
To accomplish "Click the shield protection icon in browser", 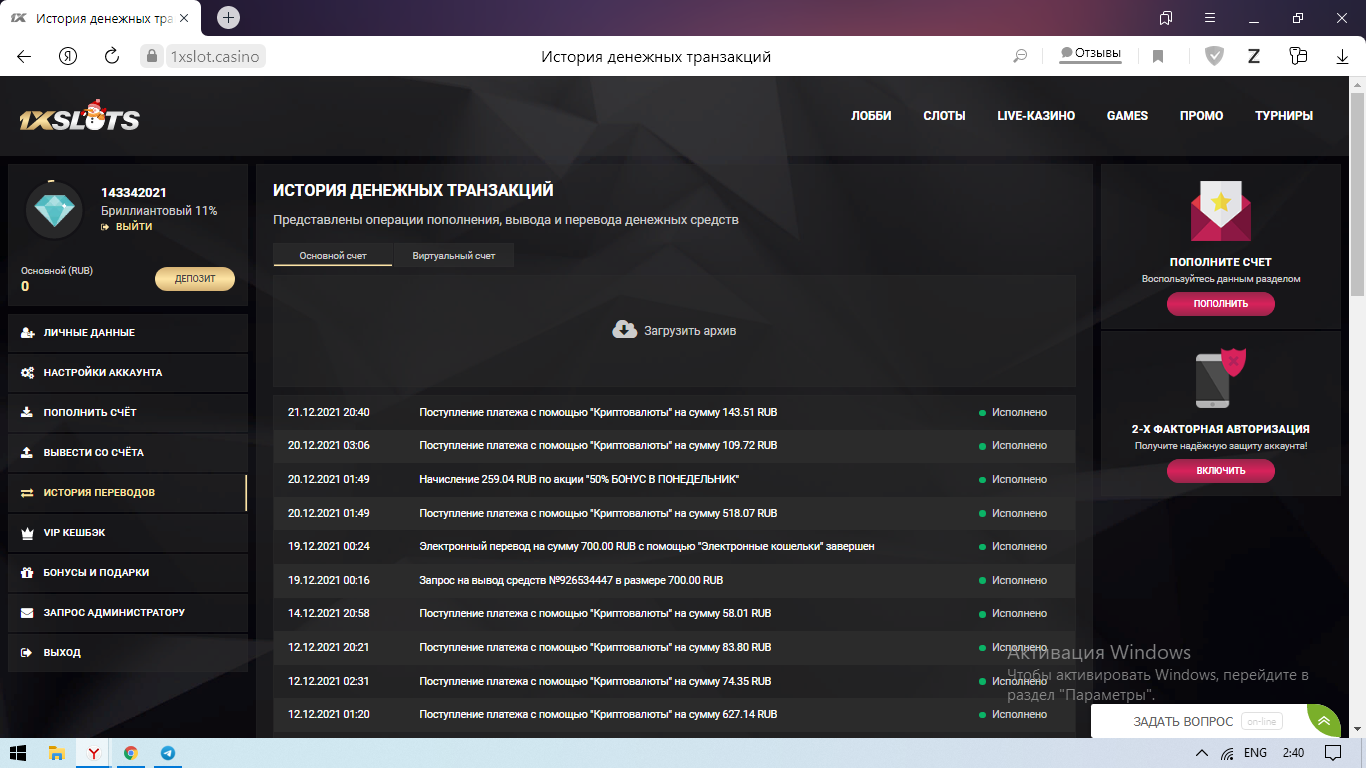I will coord(1214,56).
